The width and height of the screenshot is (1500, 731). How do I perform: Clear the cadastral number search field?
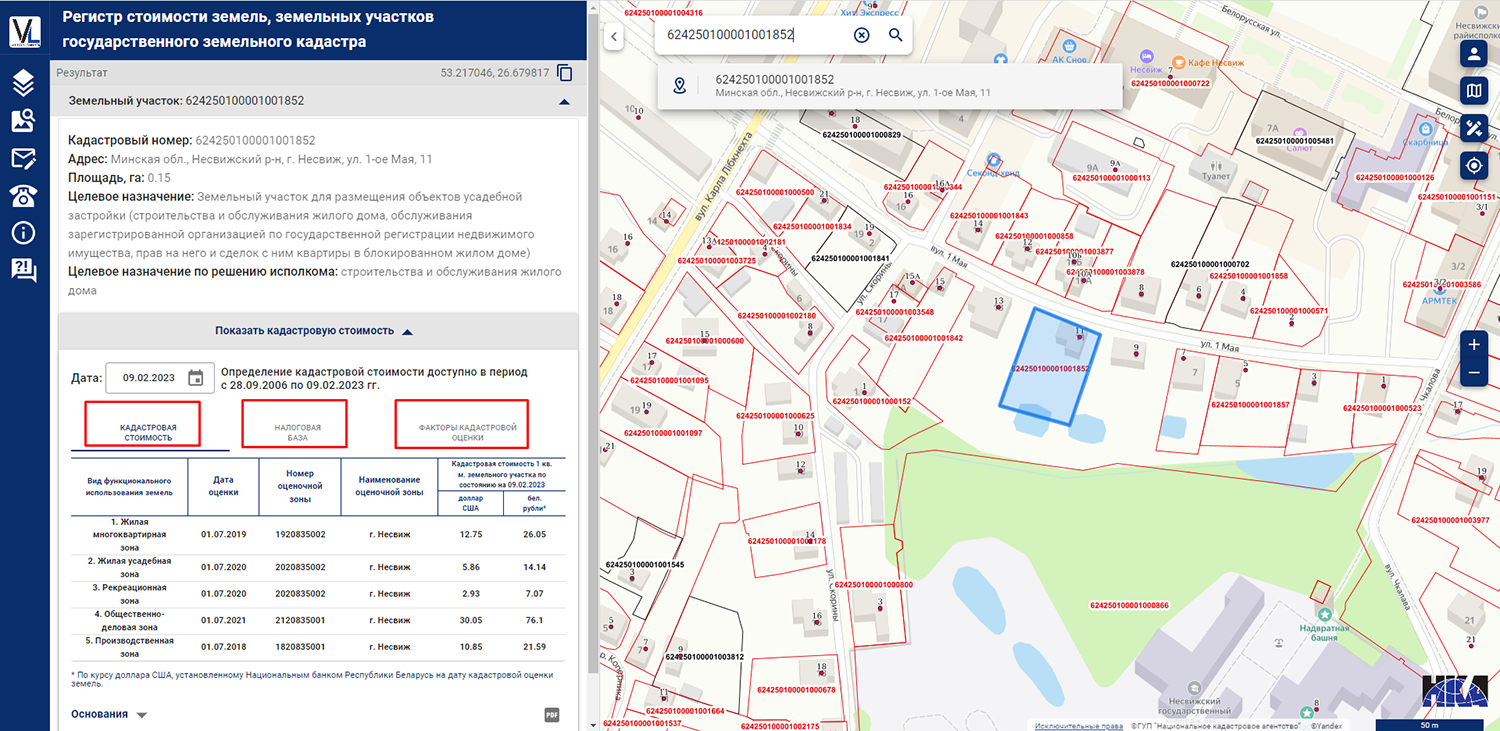(862, 35)
